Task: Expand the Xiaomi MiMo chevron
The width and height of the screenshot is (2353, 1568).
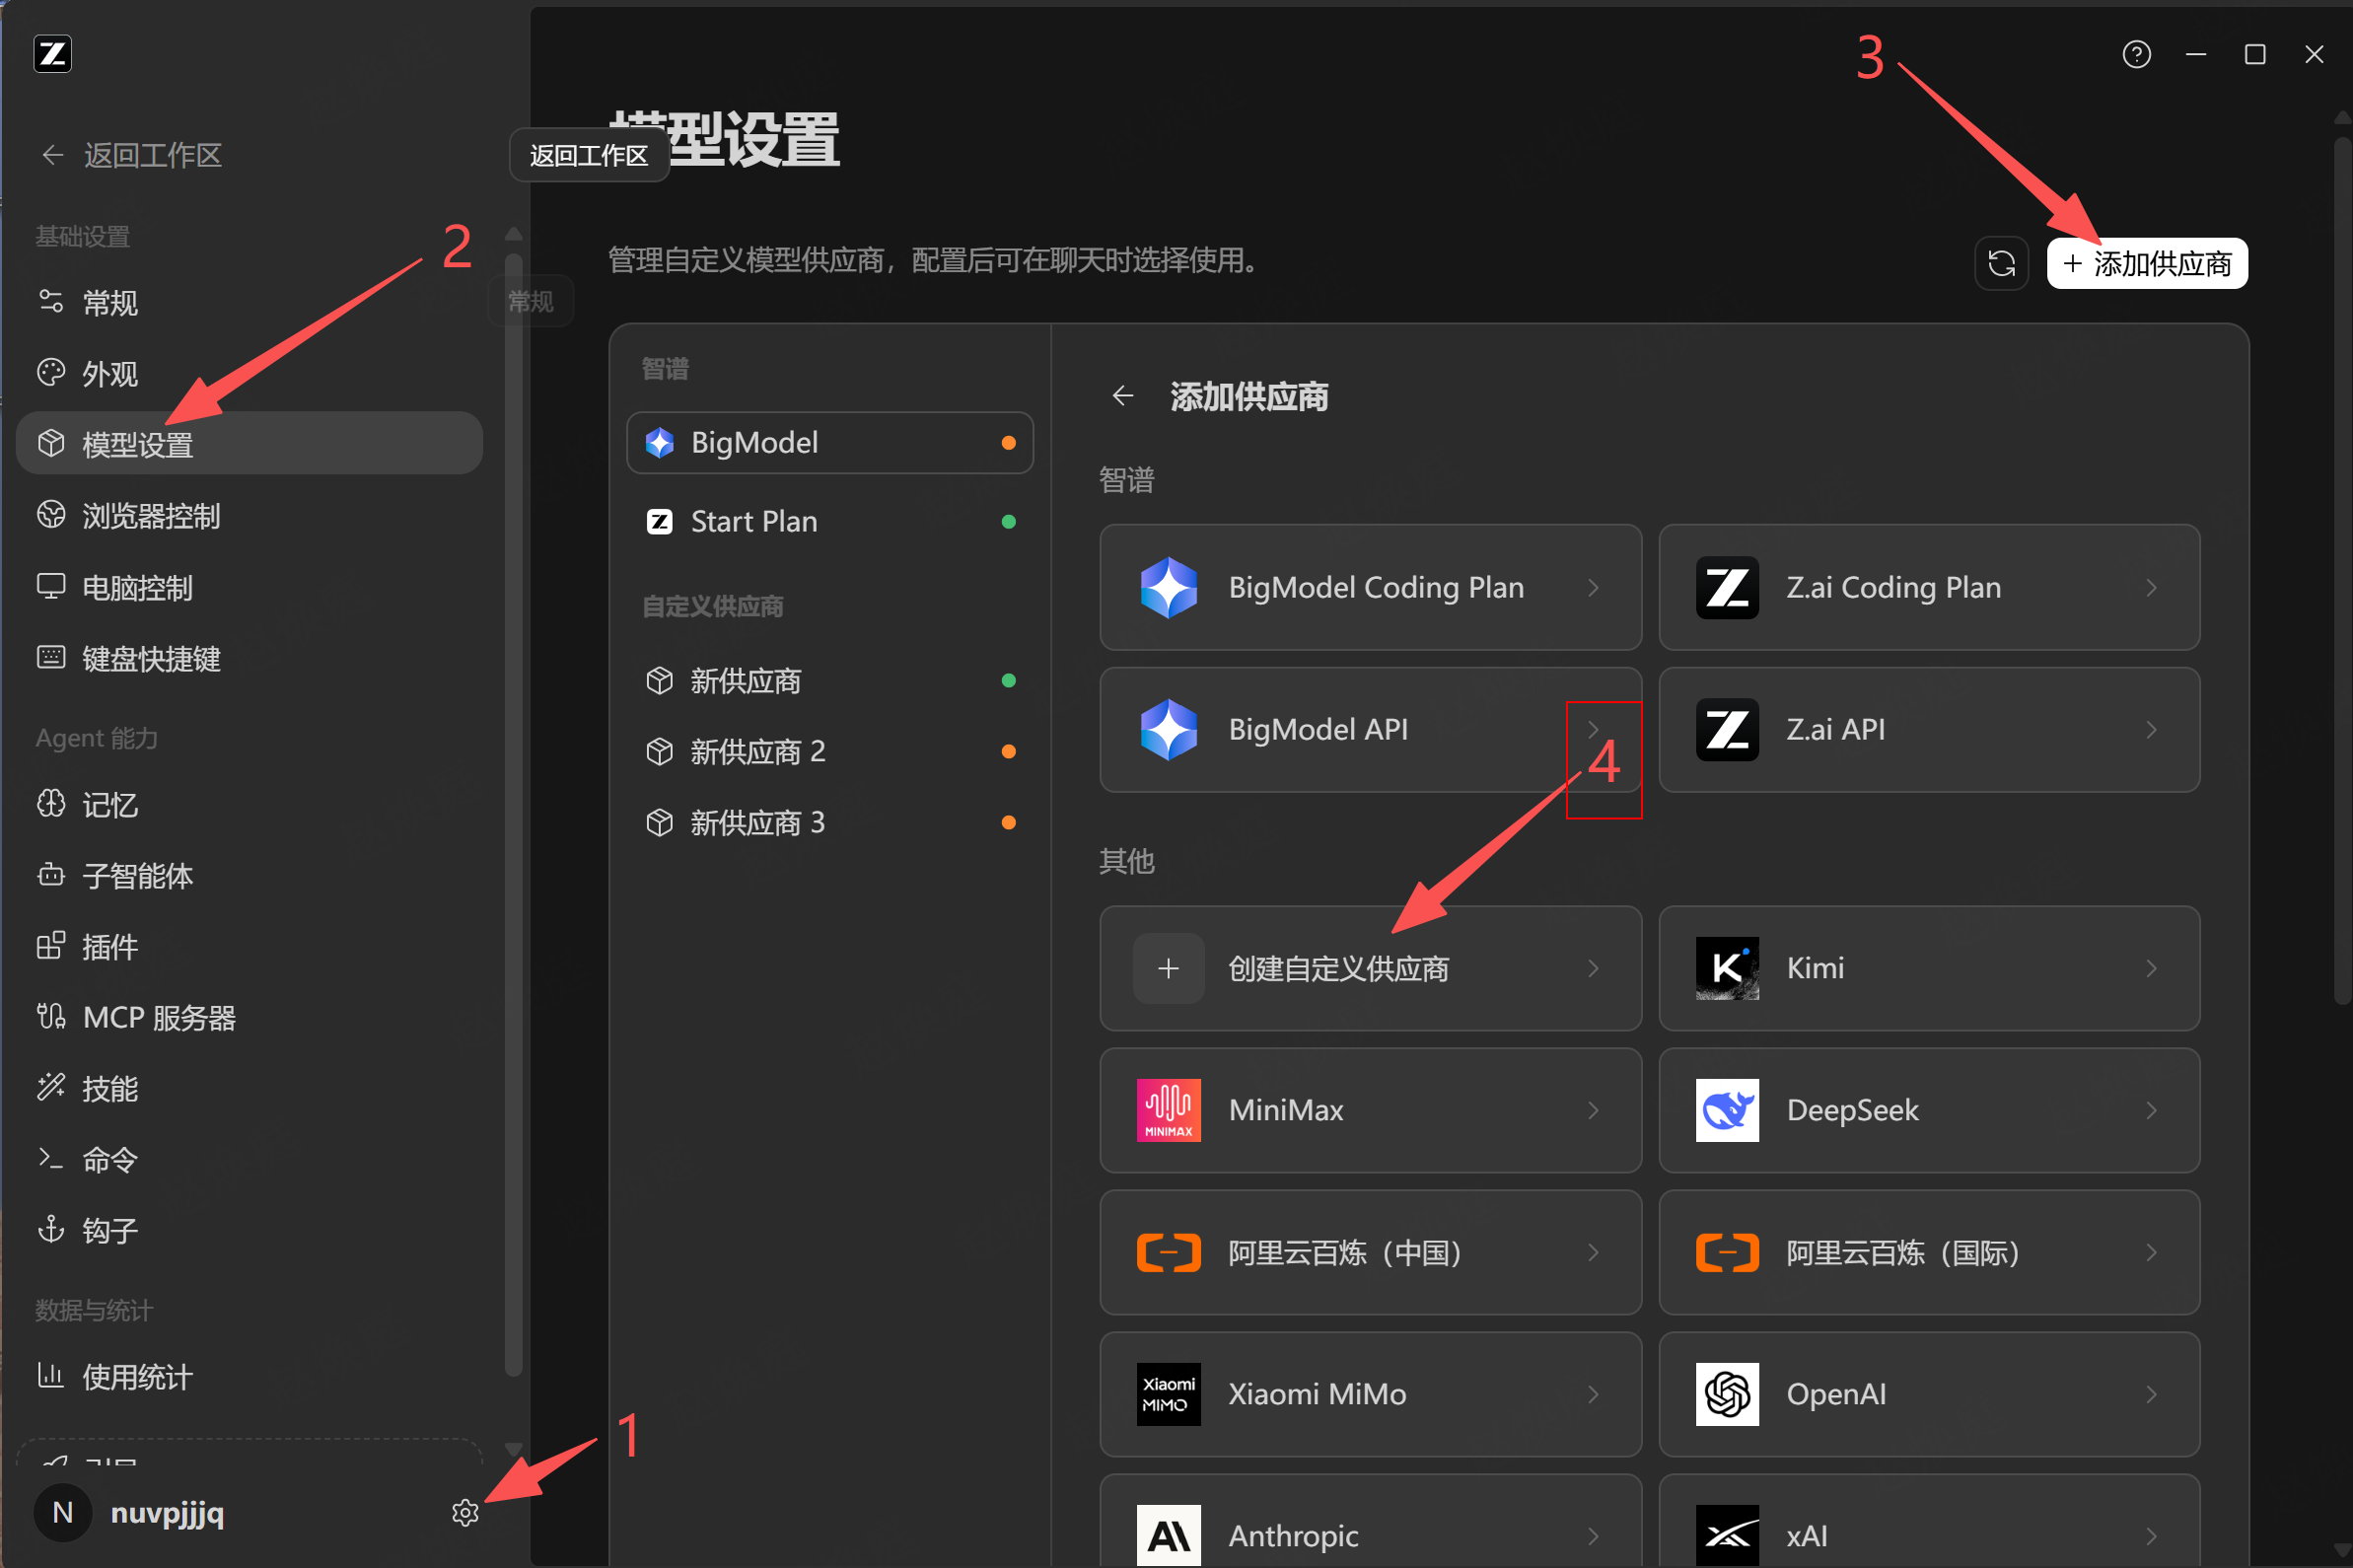Action: coord(1593,1394)
